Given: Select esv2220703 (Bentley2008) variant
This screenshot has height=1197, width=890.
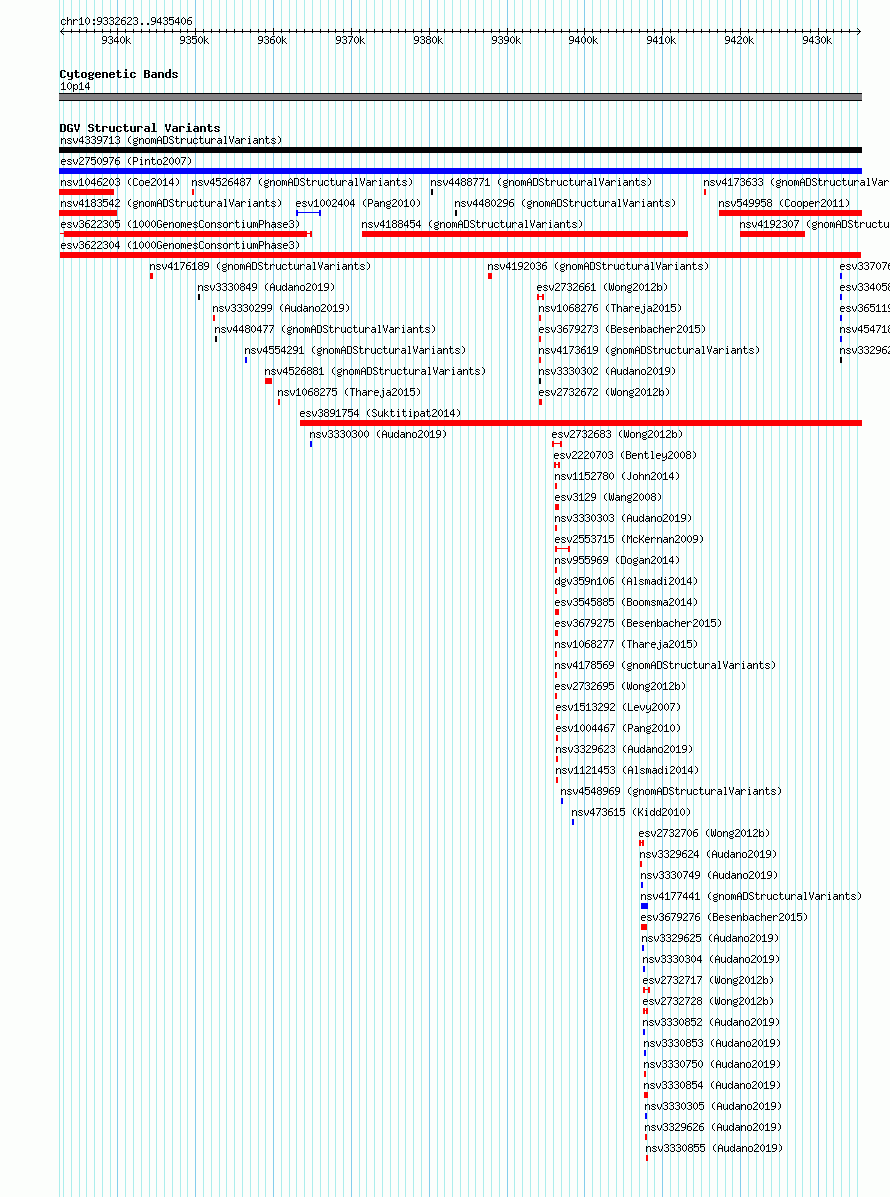Looking at the screenshot, I should tap(625, 455).
